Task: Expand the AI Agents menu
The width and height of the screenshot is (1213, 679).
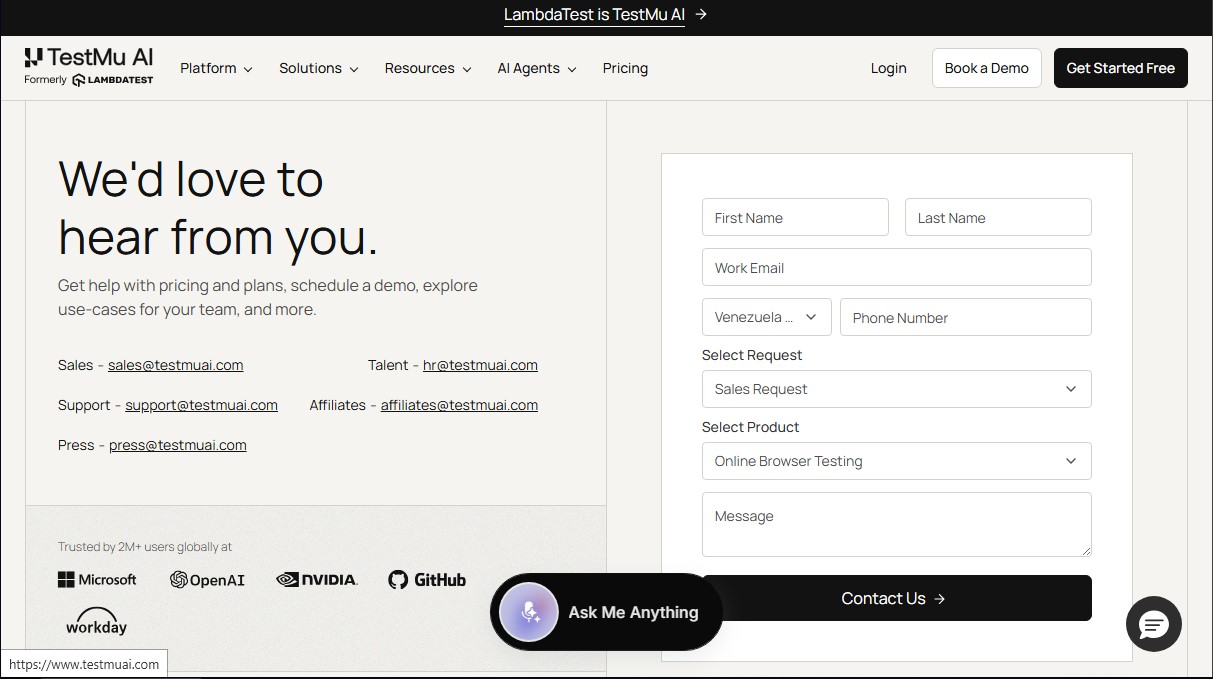Action: click(537, 68)
